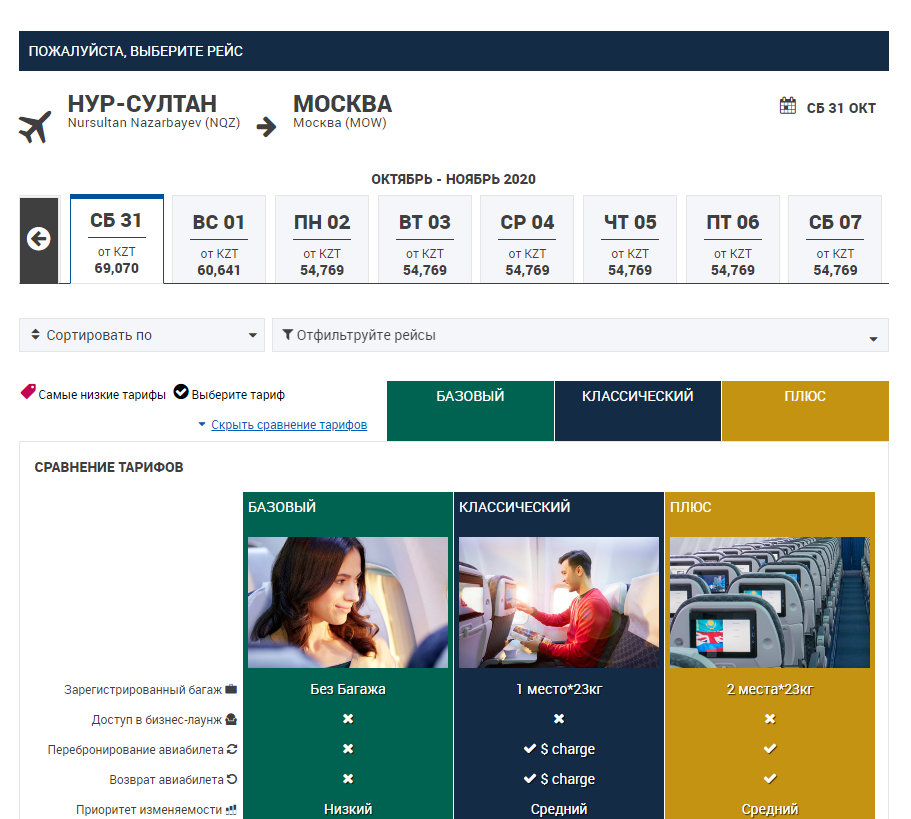911x819 pixels.
Task: Toggle the Выберите тариф checkmark
Action: (181, 393)
